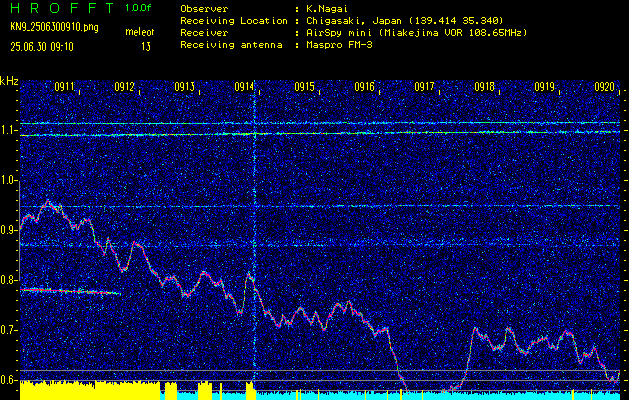
Task: Click the HROFFT title text
Action: [x=62, y=8]
